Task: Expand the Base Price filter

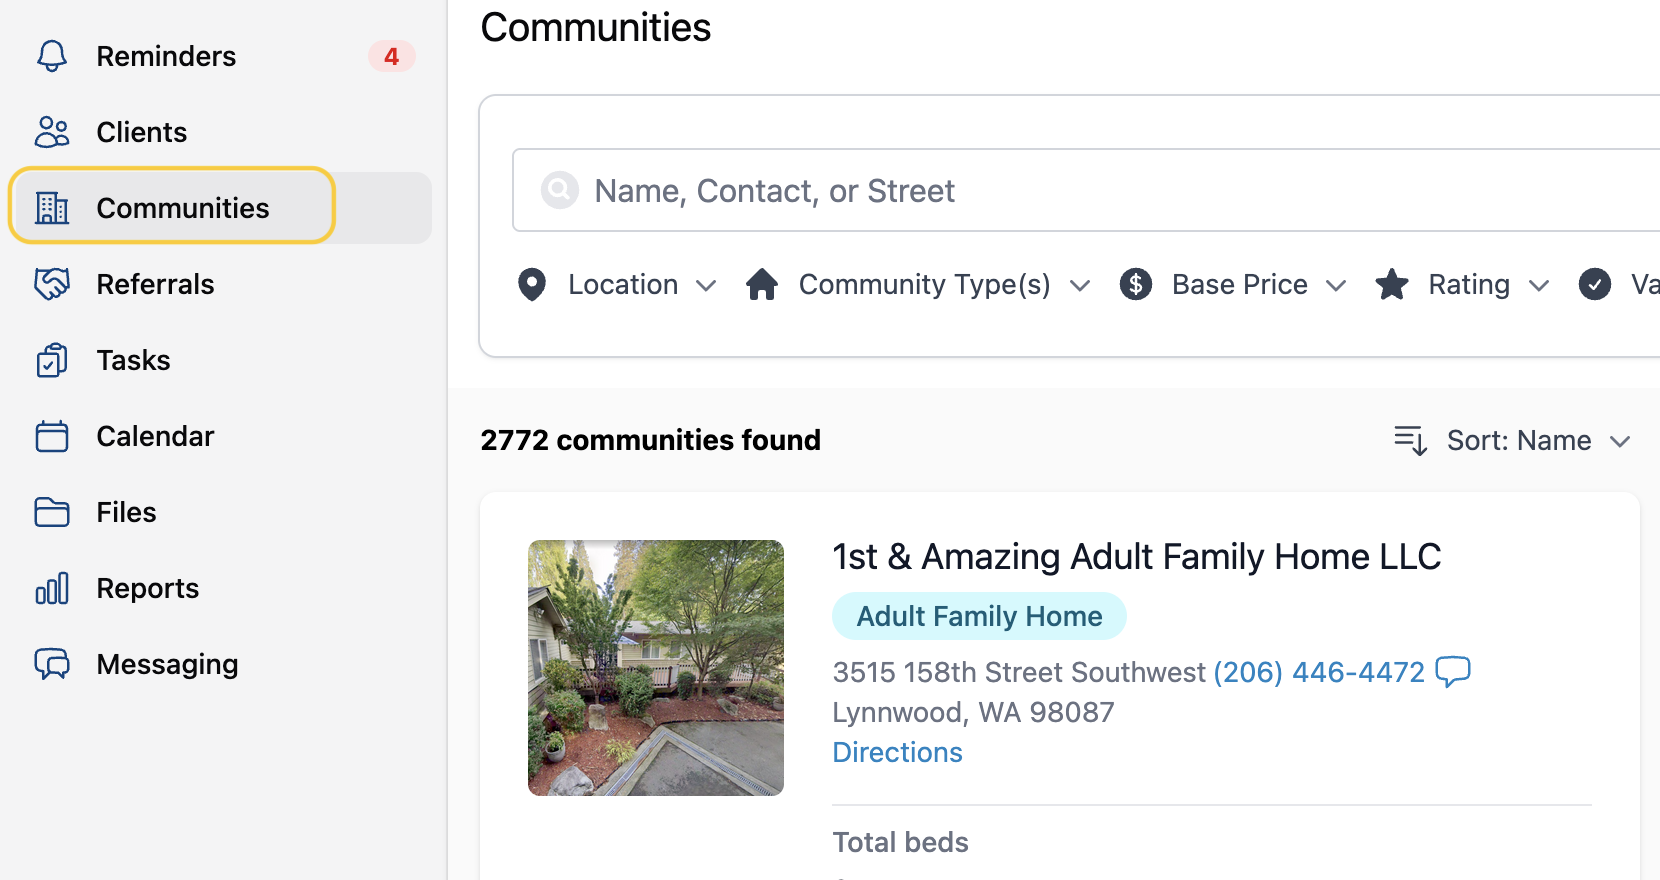Action: coord(1234,285)
